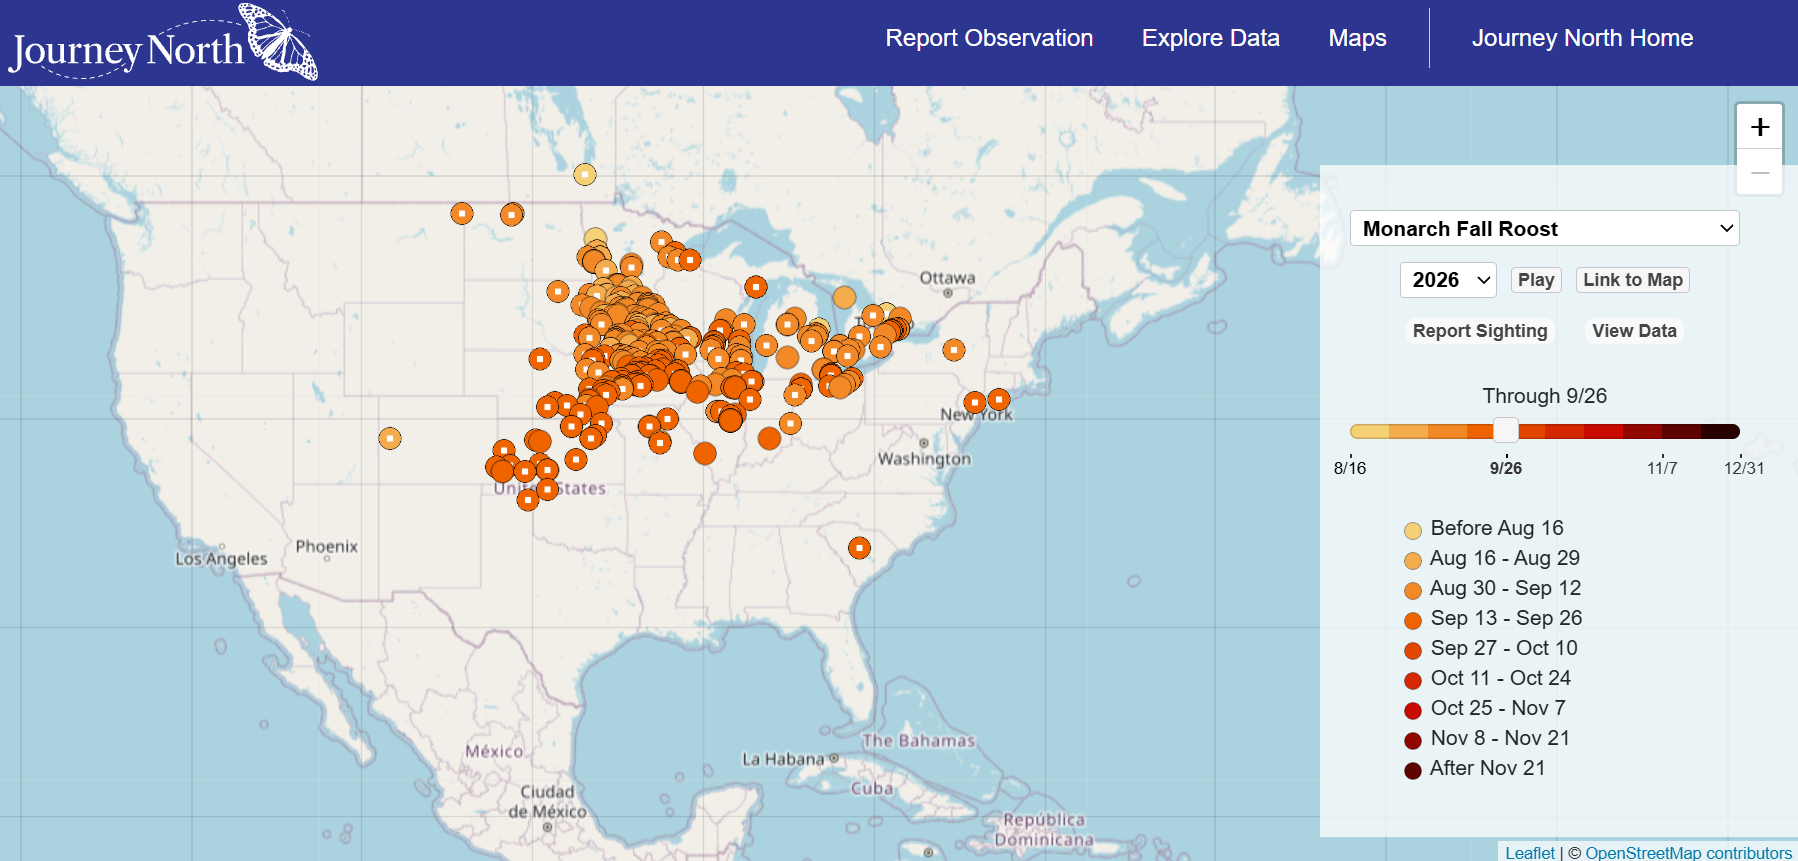Zoom out with the minus button
Screen dimensions: 1798x861
click(x=1760, y=172)
